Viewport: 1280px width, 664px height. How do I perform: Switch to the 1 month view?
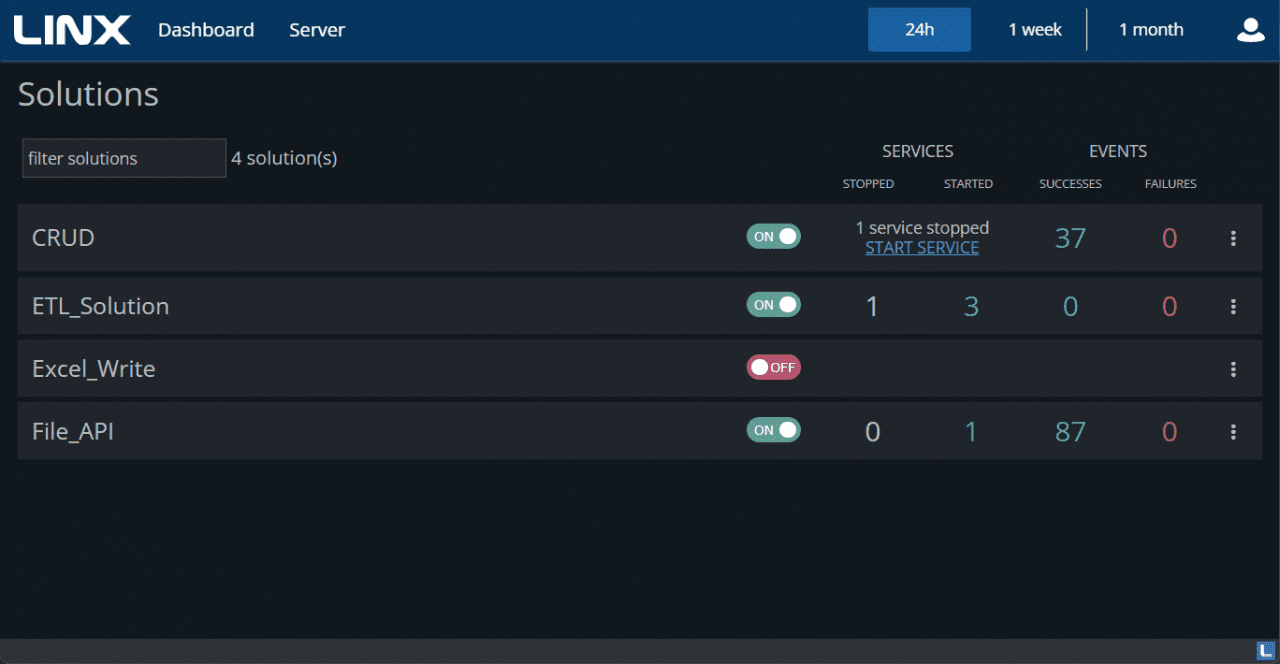click(1151, 29)
